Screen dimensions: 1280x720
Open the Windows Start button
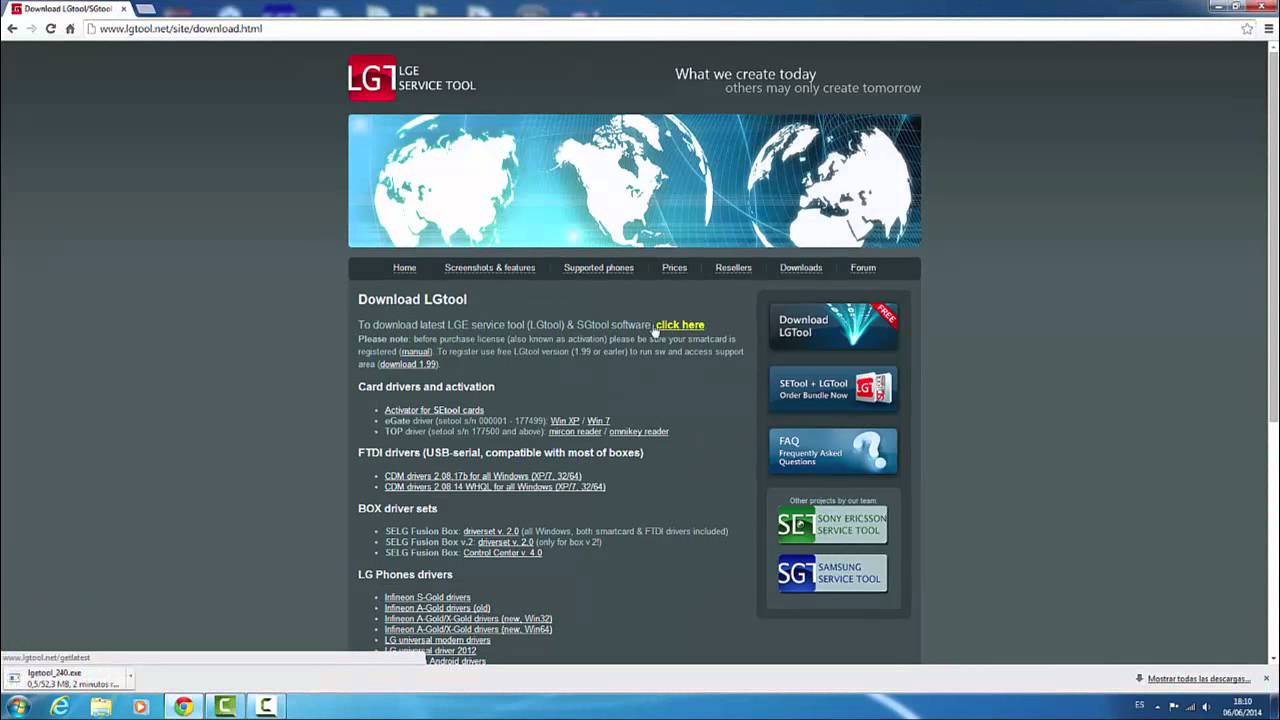pyautogui.click(x=18, y=706)
